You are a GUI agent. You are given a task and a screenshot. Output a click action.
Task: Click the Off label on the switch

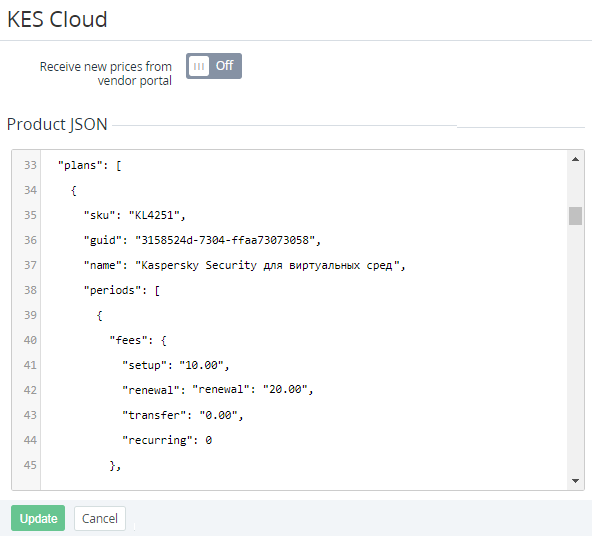[225, 66]
